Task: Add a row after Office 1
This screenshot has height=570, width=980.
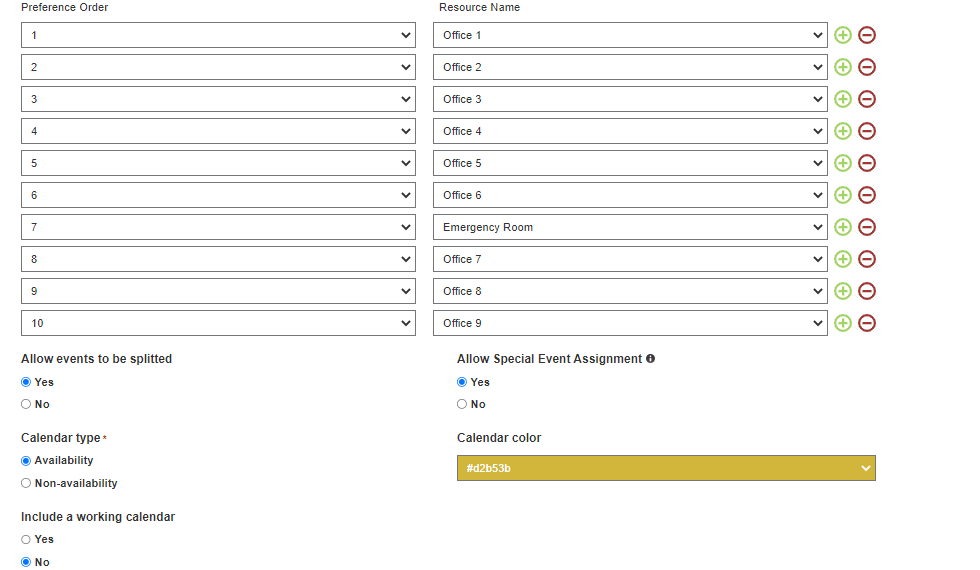Action: (842, 35)
